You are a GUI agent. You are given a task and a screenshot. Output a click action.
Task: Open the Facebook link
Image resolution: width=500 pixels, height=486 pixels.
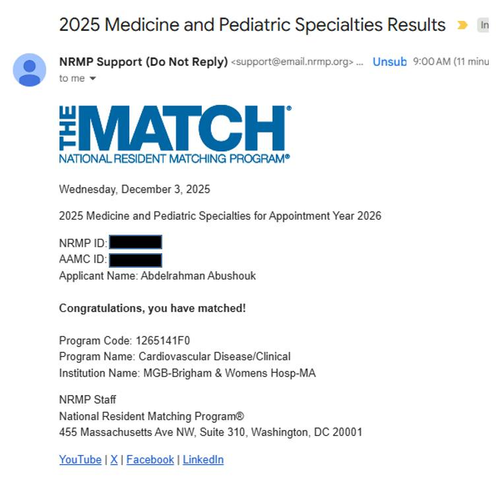click(x=150, y=459)
